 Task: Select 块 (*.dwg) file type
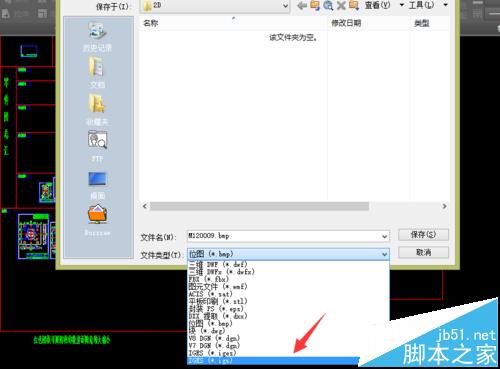point(288,331)
